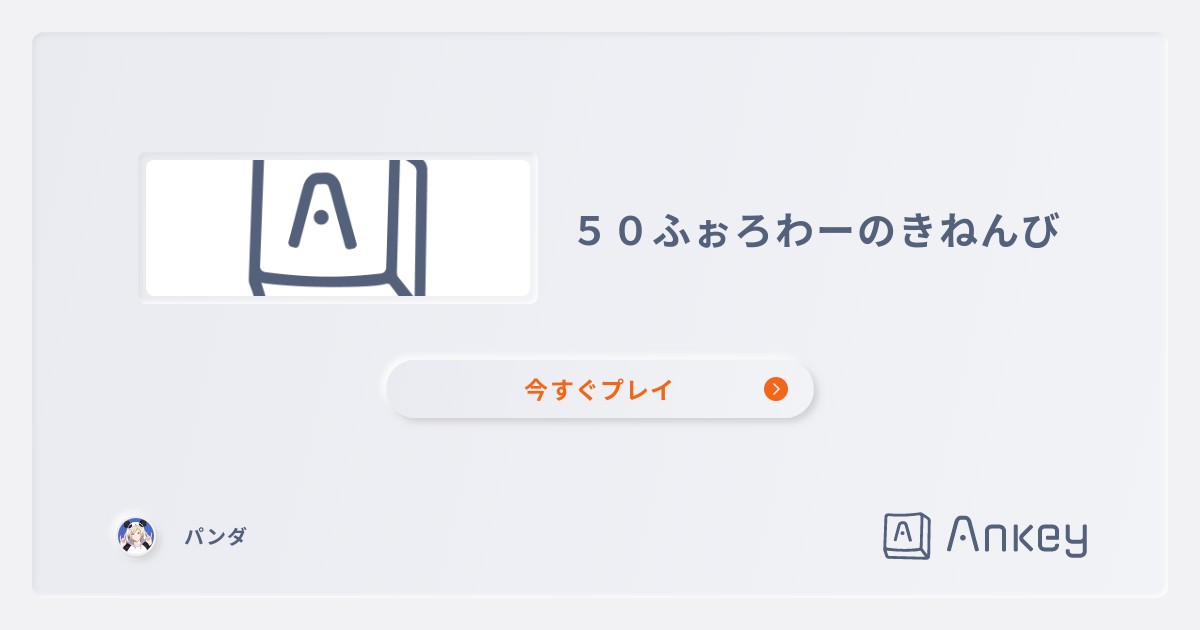The height and width of the screenshot is (630, 1200).
Task: Click the orange 今すぐプレイ label text
Action: click(x=598, y=389)
